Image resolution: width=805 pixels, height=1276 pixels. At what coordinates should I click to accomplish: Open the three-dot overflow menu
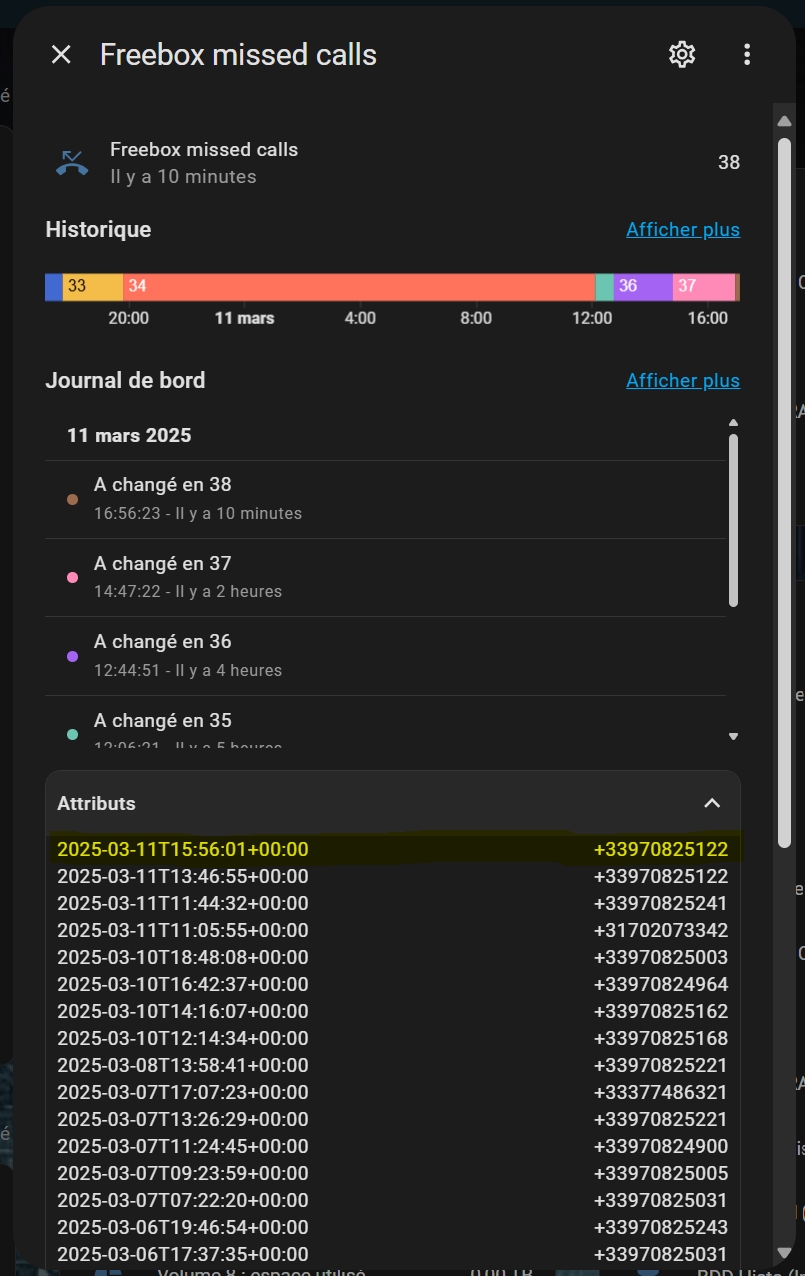coord(746,55)
